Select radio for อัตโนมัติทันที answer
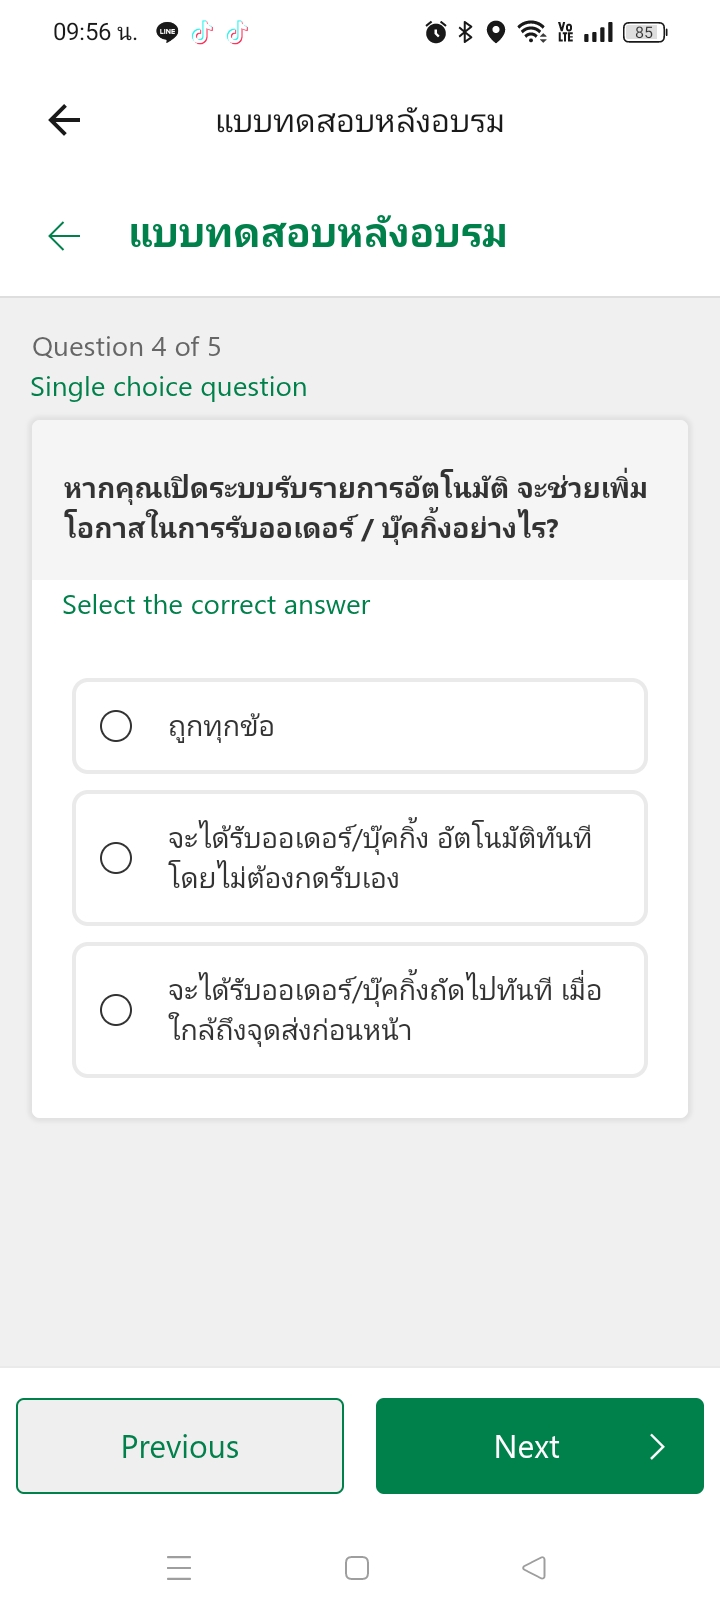 click(116, 858)
